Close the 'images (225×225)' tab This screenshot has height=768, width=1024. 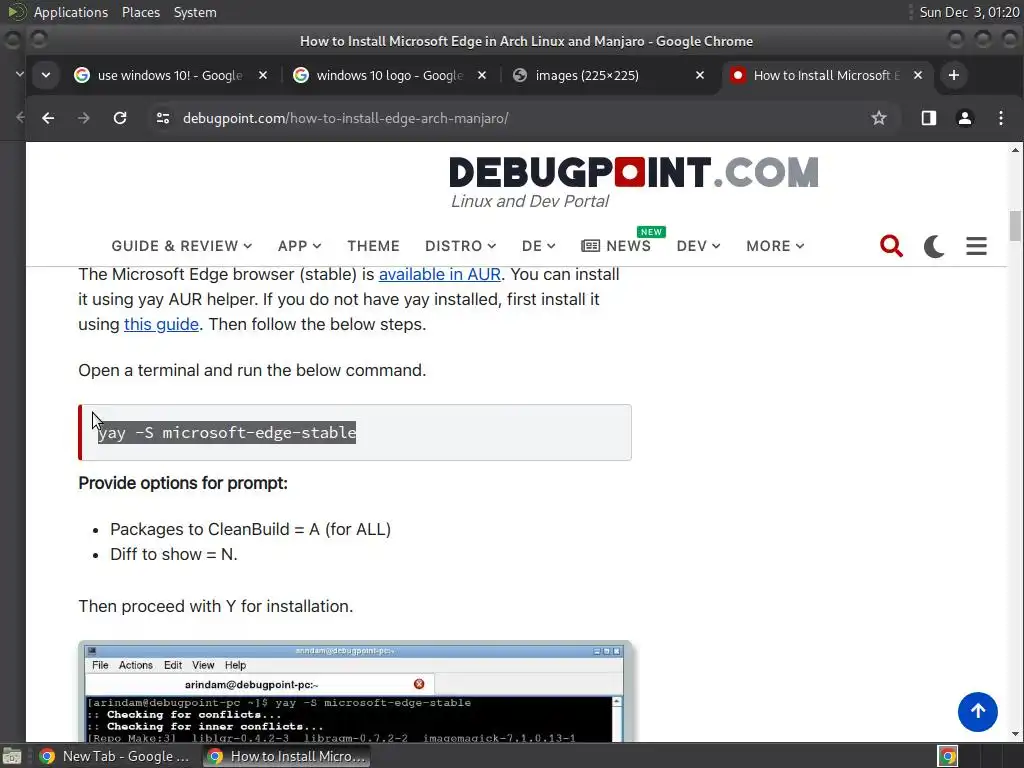699,75
